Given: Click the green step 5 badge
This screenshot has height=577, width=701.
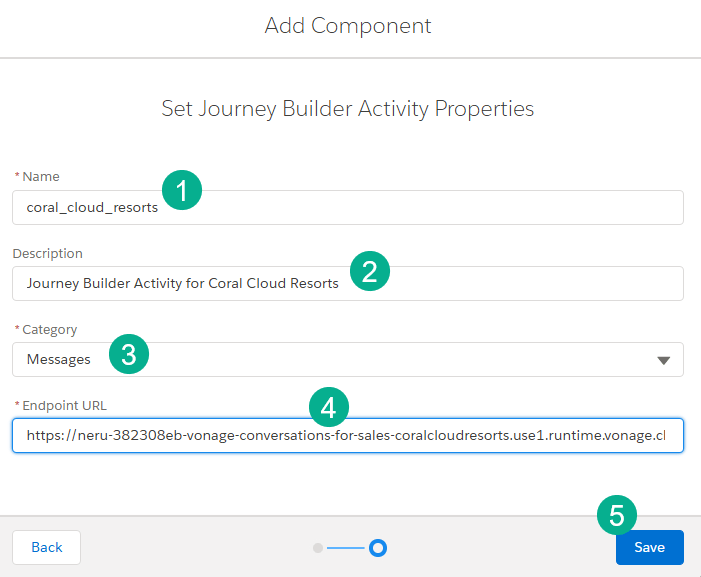Looking at the screenshot, I should [617, 515].
